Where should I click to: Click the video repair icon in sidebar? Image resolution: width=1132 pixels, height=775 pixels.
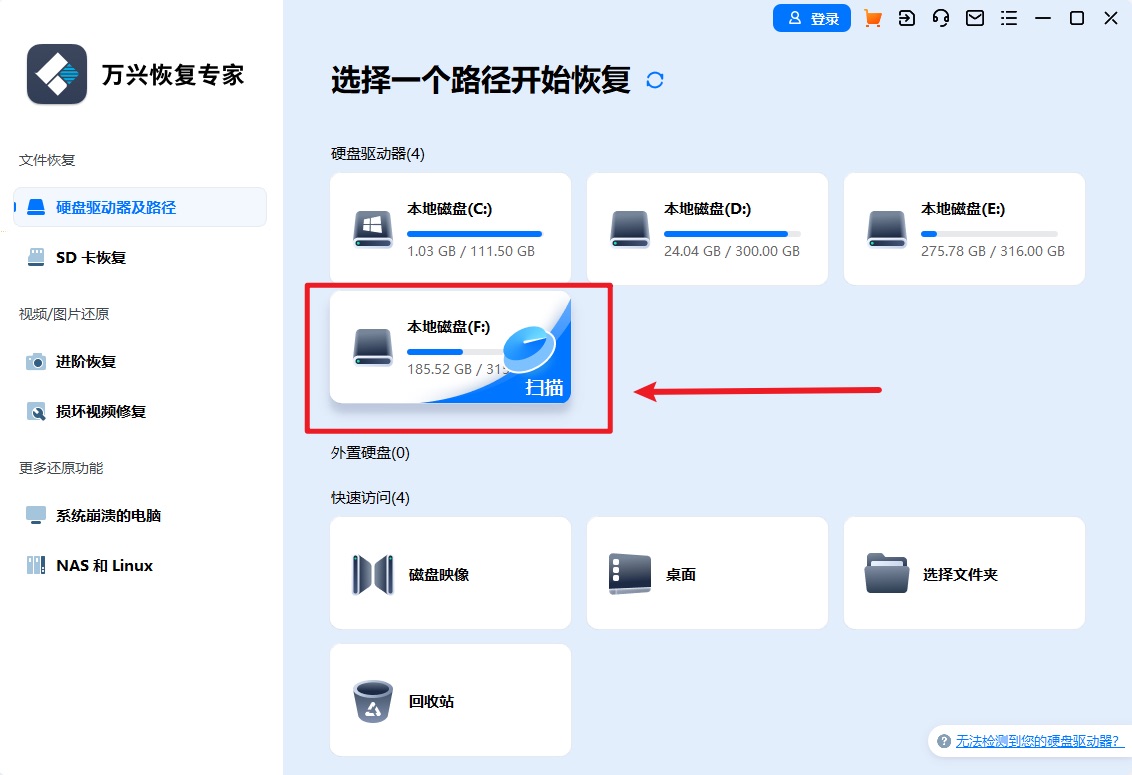[36, 411]
